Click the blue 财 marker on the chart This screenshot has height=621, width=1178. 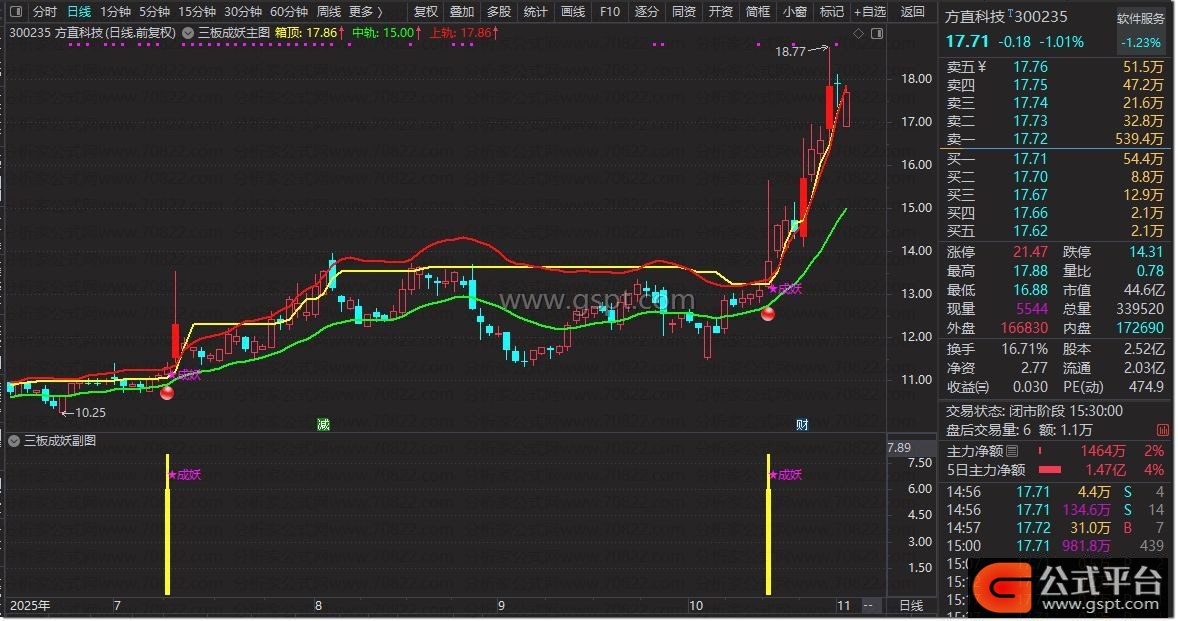click(x=802, y=424)
